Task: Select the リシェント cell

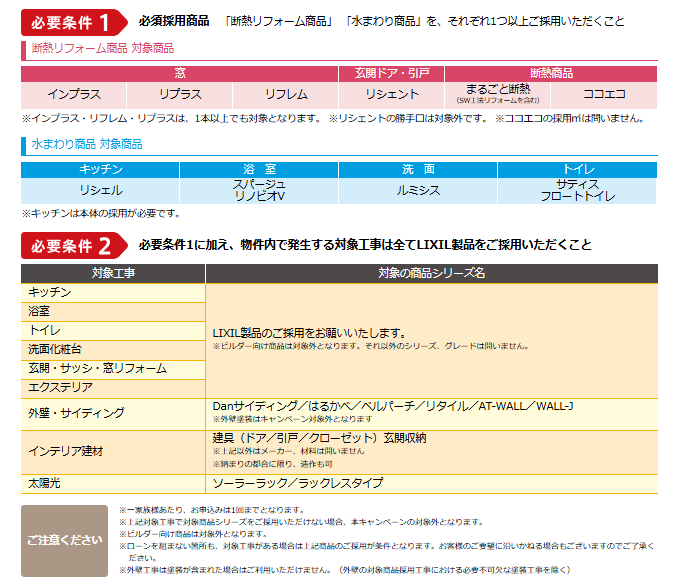Action: point(392,95)
